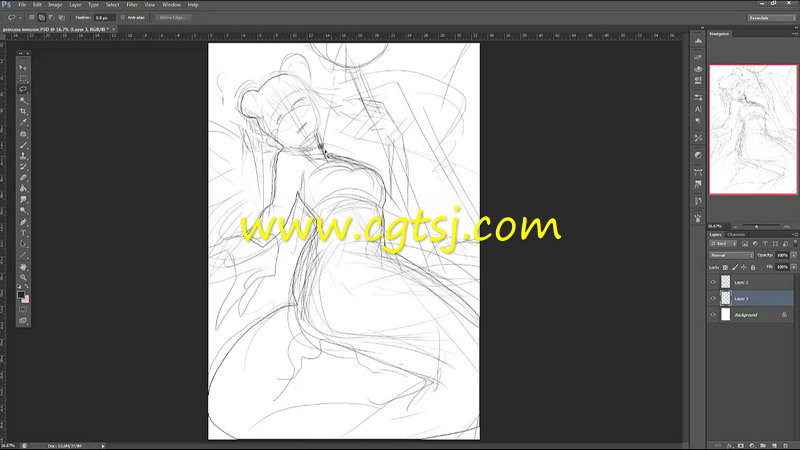
Task: Open the blend mode Normal dropdown
Action: tap(731, 255)
